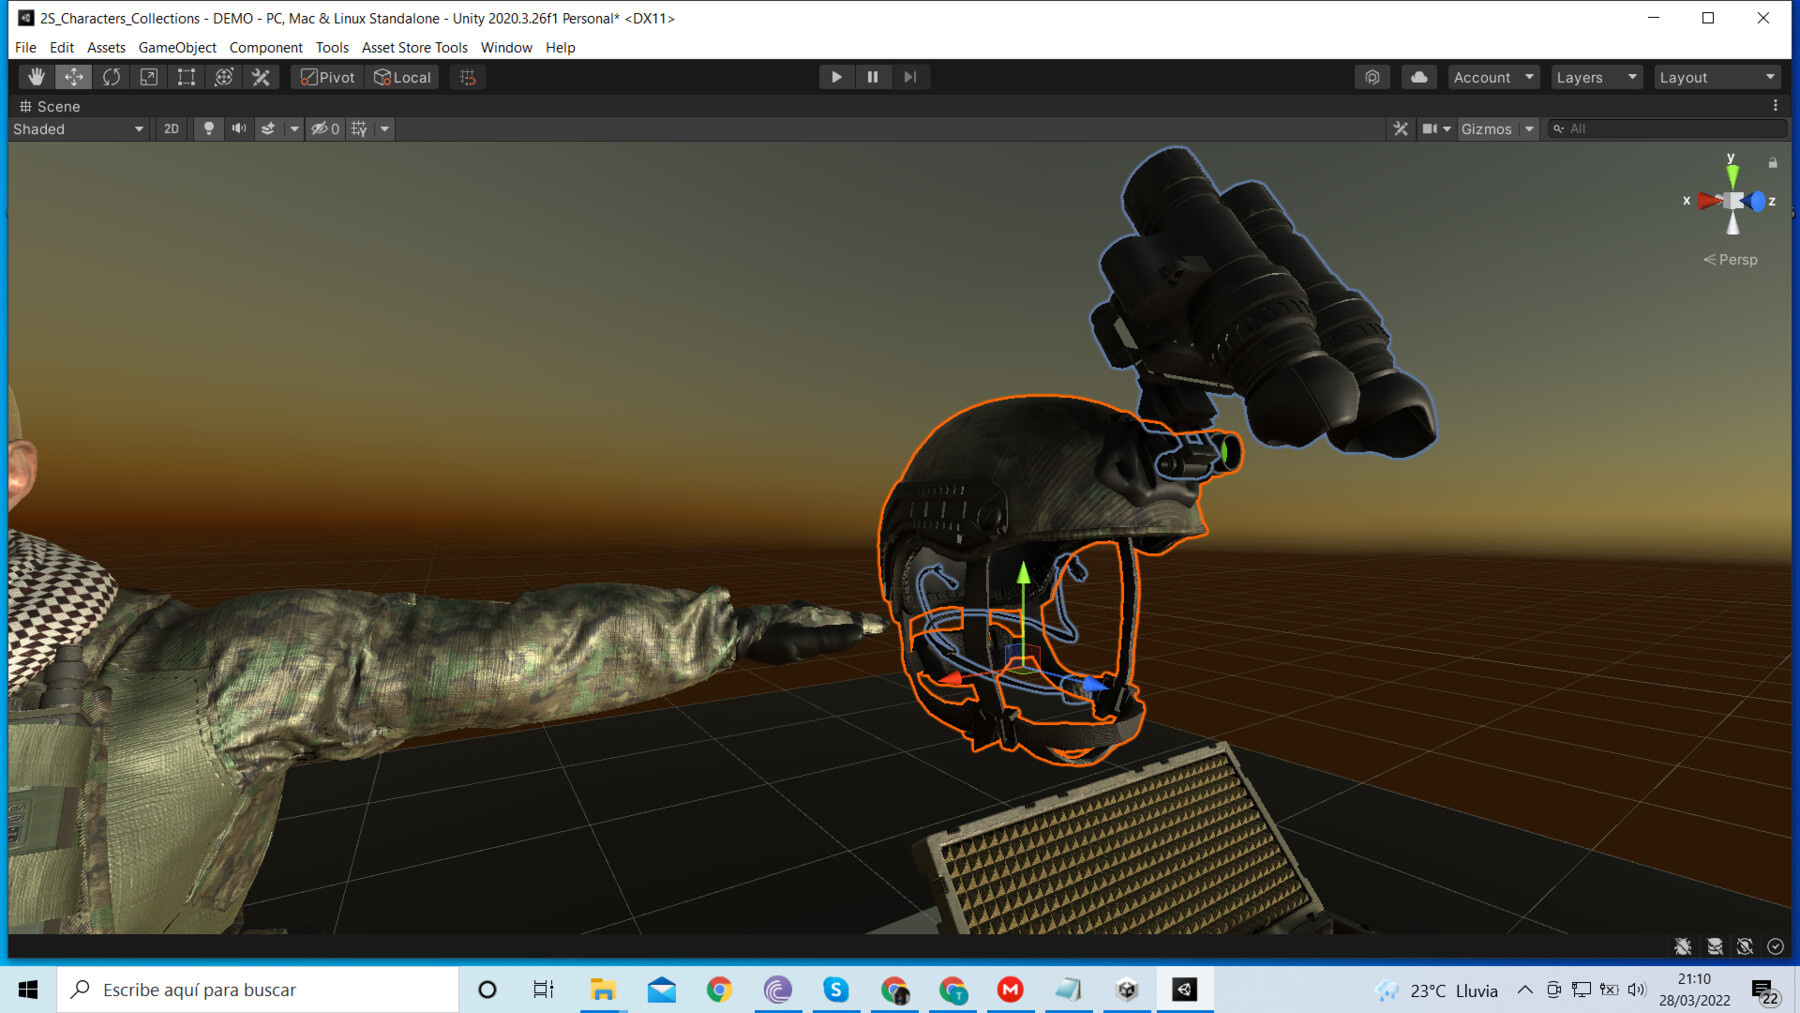Open the Layout dropdown
This screenshot has width=1800, height=1013.
[x=1717, y=77]
